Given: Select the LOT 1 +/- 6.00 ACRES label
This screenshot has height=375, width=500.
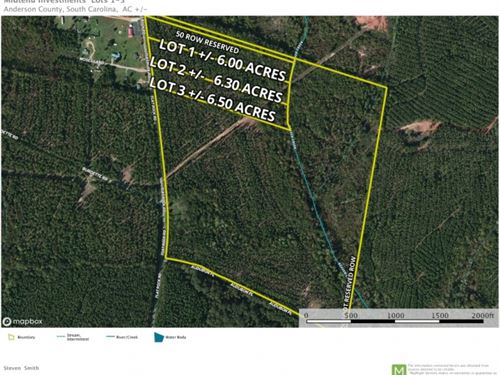Looking at the screenshot, I should pos(222,60).
